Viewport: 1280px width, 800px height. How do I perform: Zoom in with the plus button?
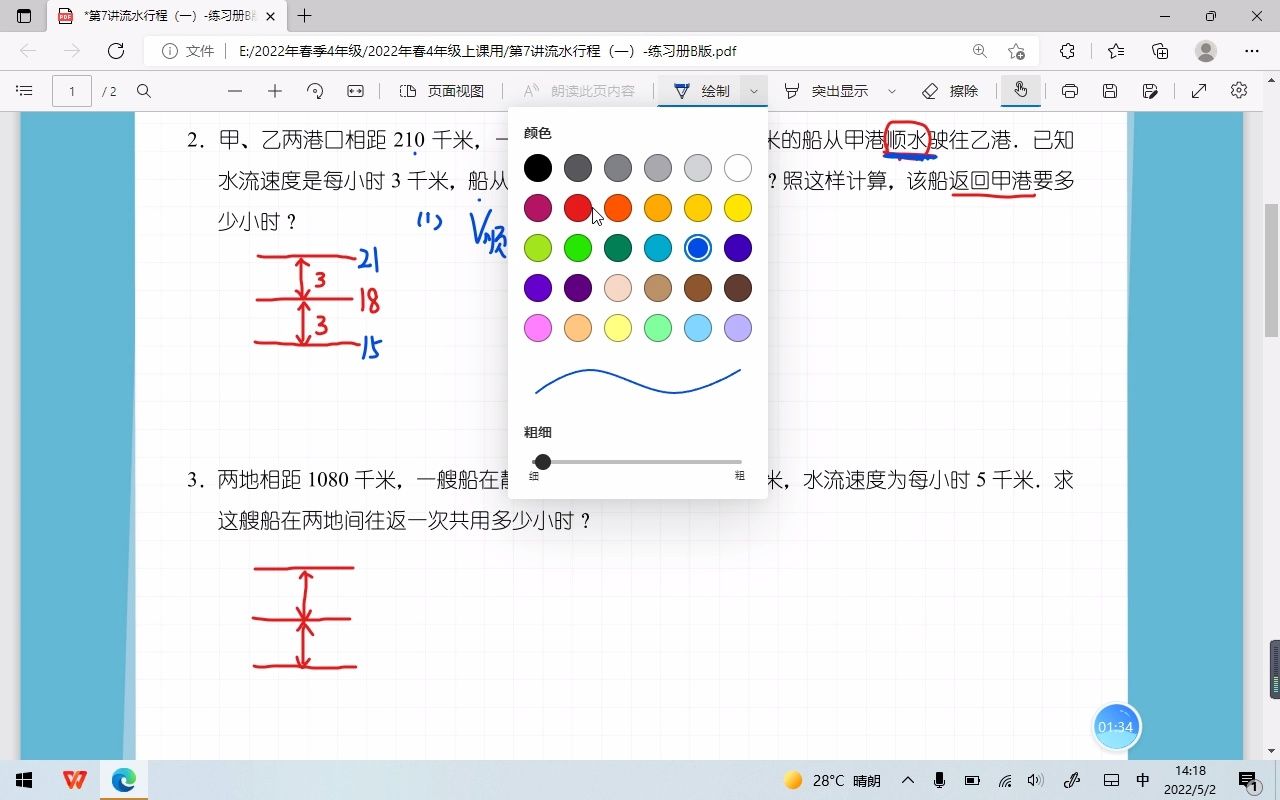point(275,91)
